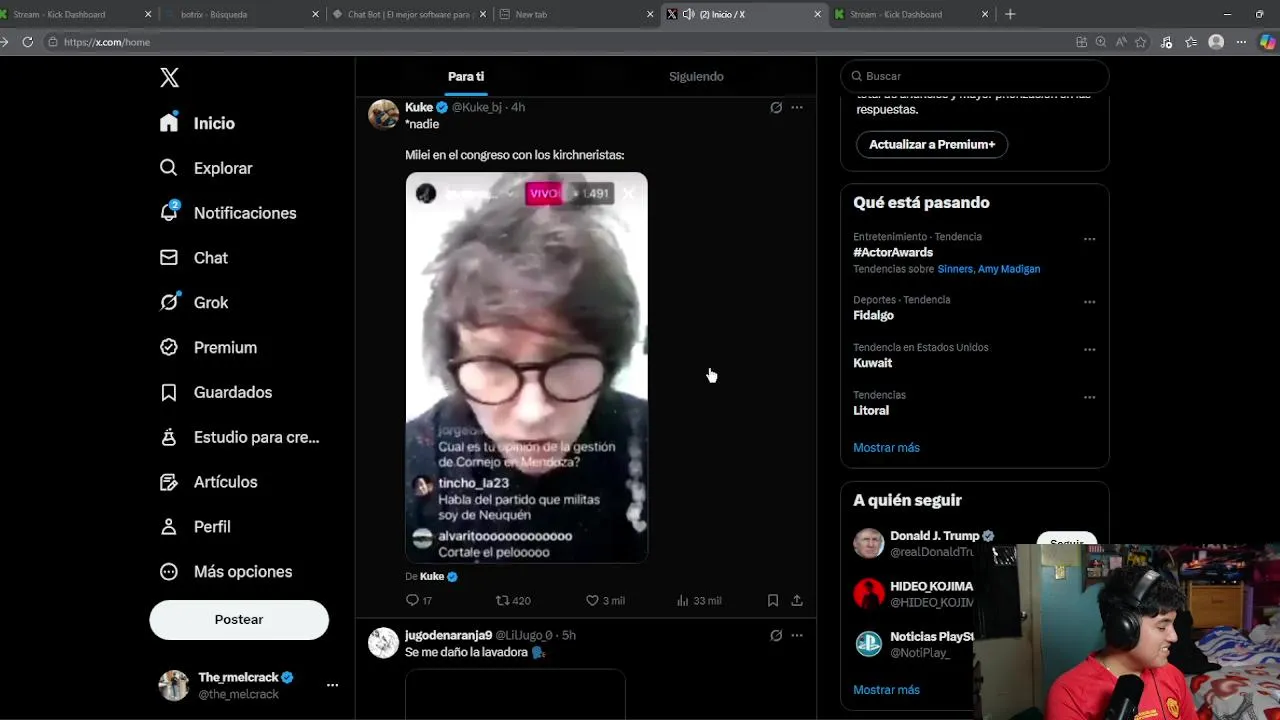
Task: Click Noticias PlayStation's avatar
Action: click(x=869, y=643)
